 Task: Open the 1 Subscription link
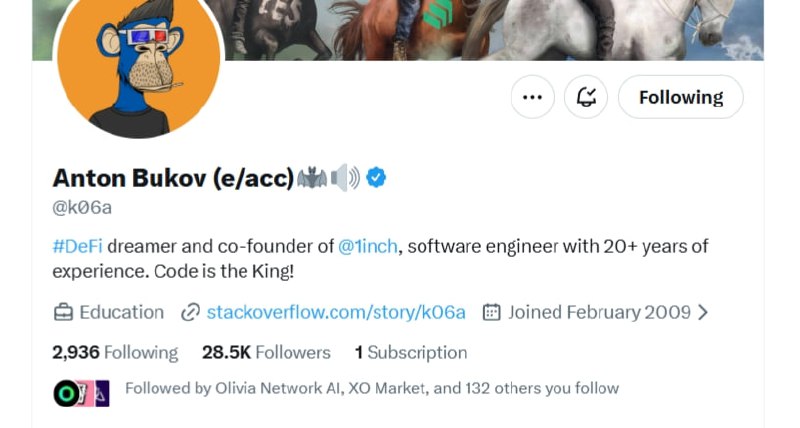[x=411, y=353]
